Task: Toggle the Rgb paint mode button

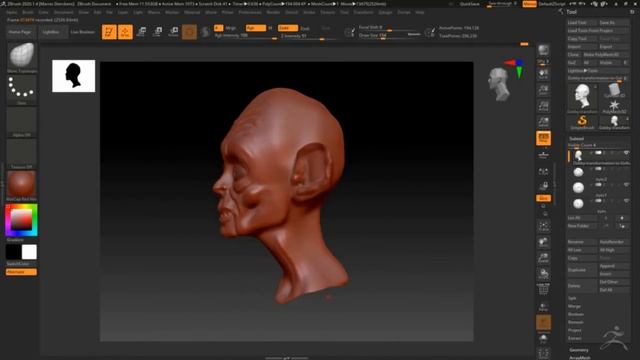Action: (256, 28)
